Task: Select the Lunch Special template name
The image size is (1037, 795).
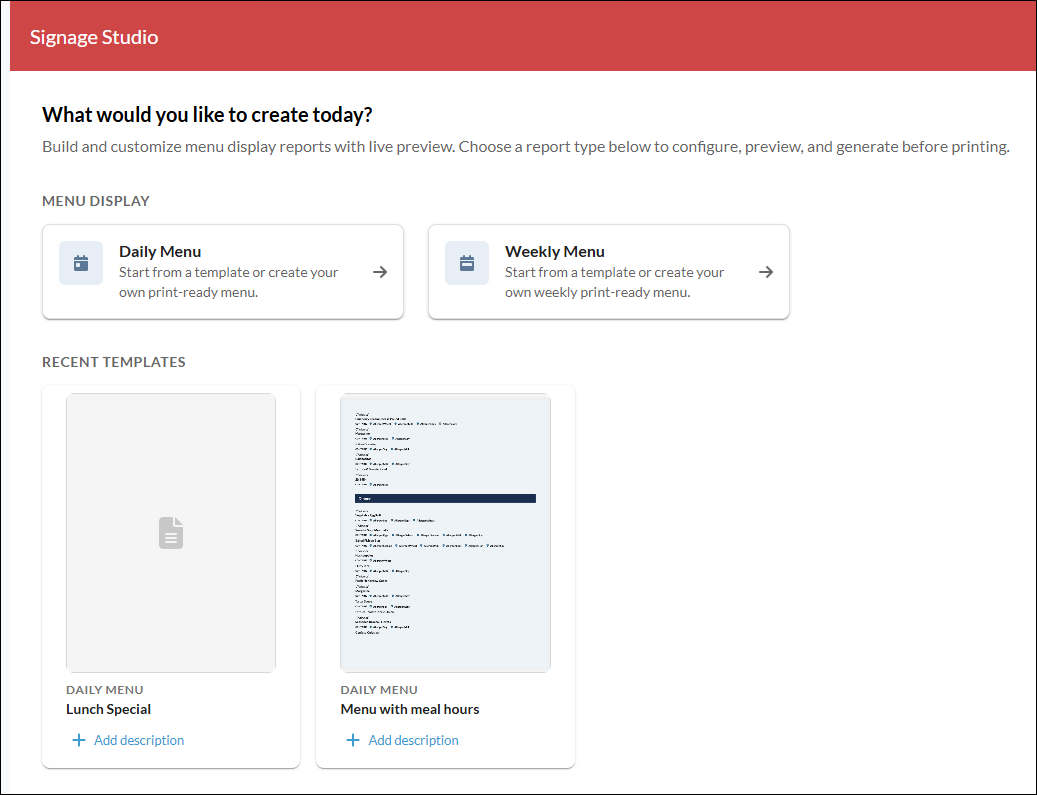Action: (x=108, y=709)
